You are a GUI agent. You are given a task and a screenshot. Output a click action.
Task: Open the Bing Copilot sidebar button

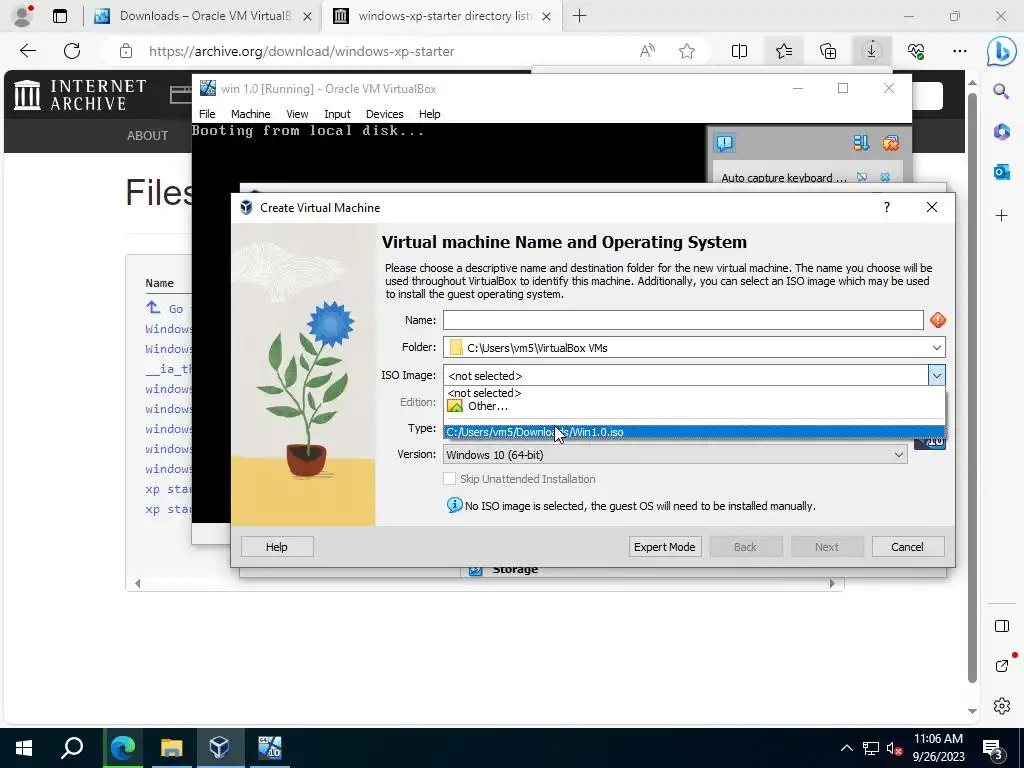[x=1001, y=52]
